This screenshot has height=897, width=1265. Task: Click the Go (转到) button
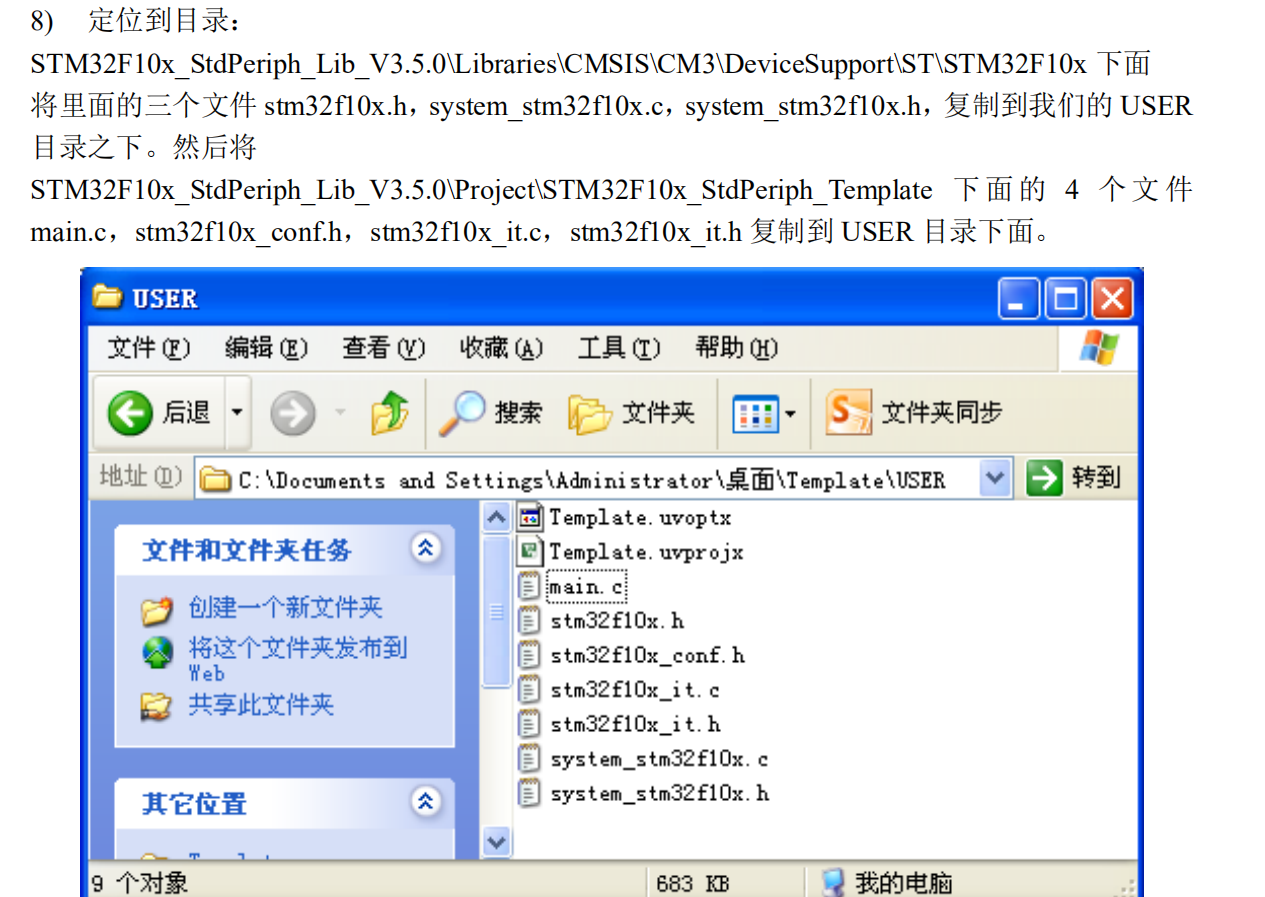1074,479
